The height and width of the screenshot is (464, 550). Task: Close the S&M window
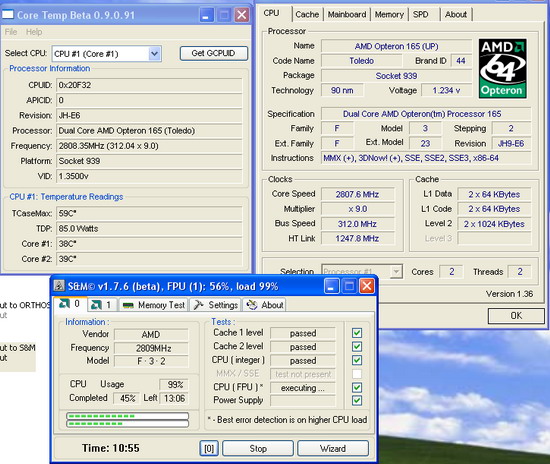tap(367, 286)
